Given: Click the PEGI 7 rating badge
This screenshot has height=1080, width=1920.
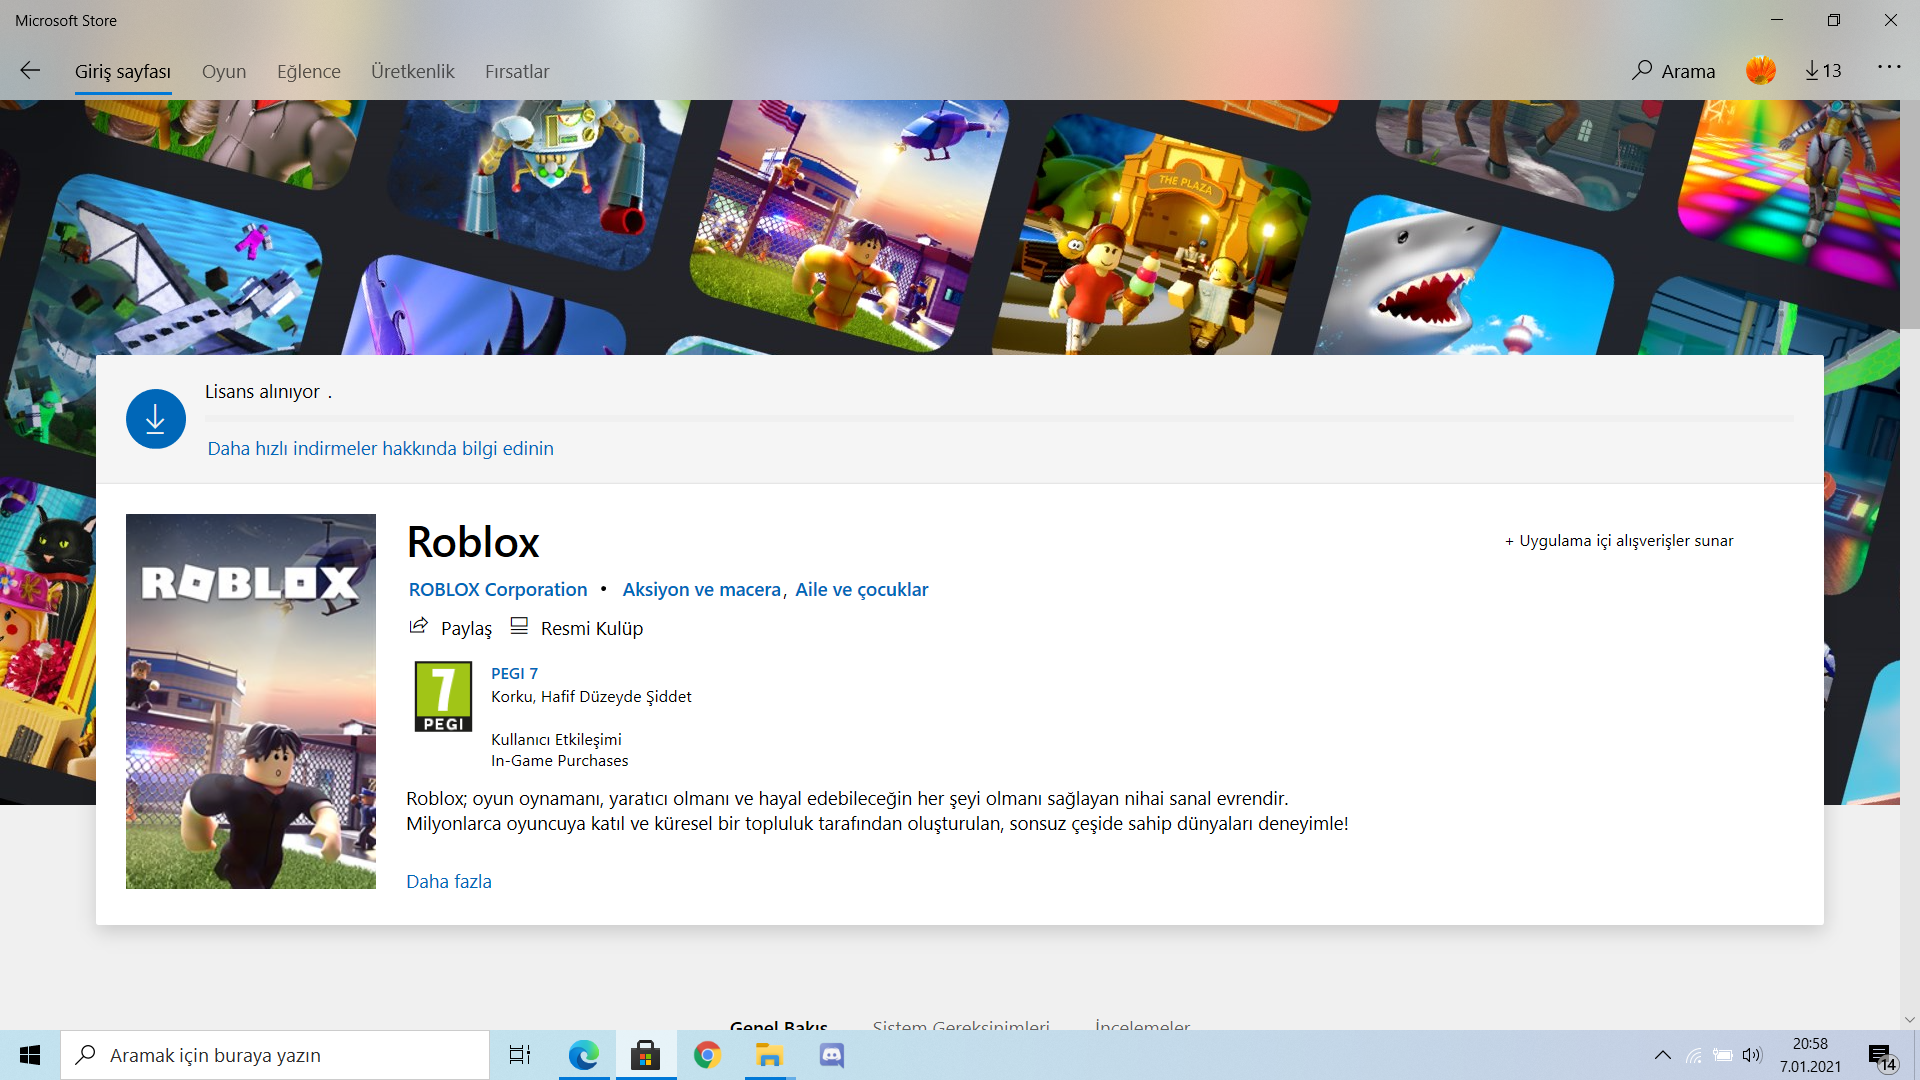Looking at the screenshot, I should tap(443, 697).
